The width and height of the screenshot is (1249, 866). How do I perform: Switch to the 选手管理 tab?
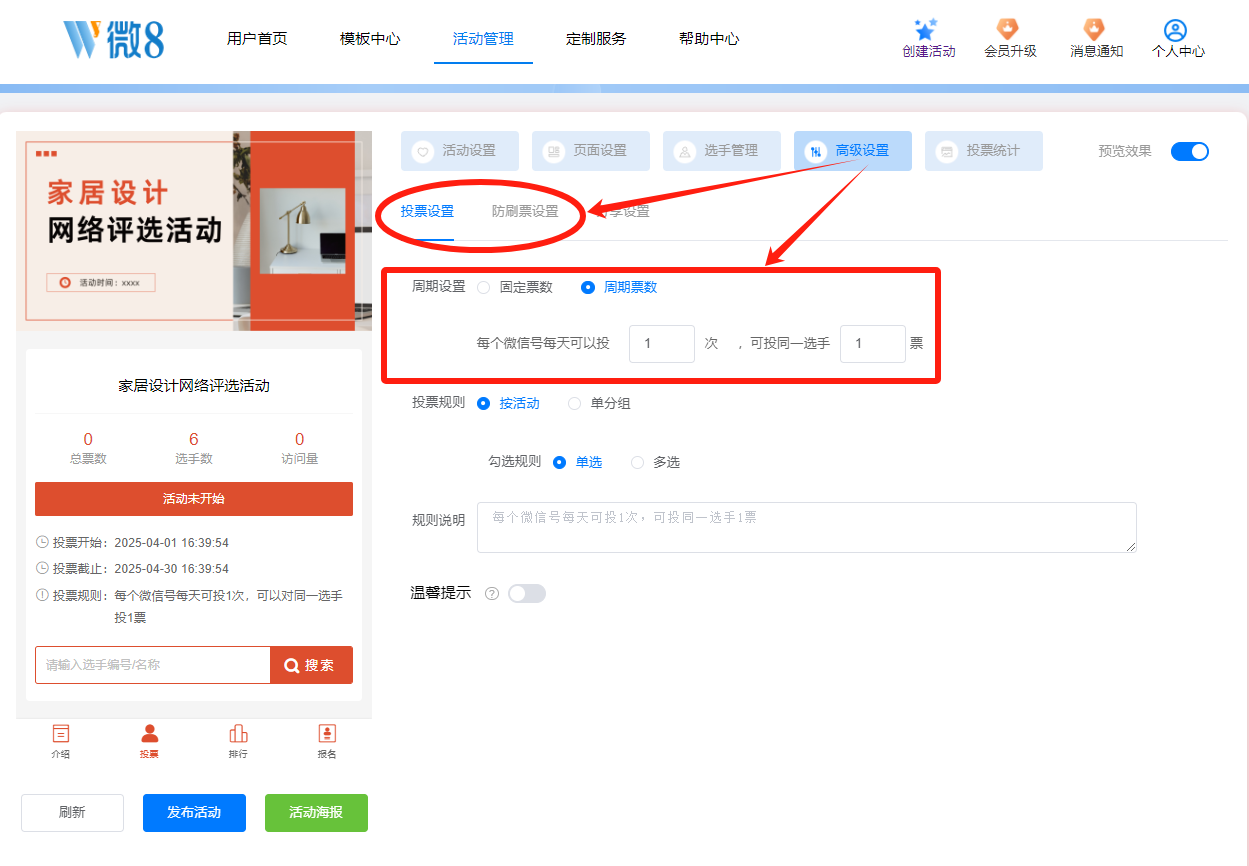tap(722, 151)
